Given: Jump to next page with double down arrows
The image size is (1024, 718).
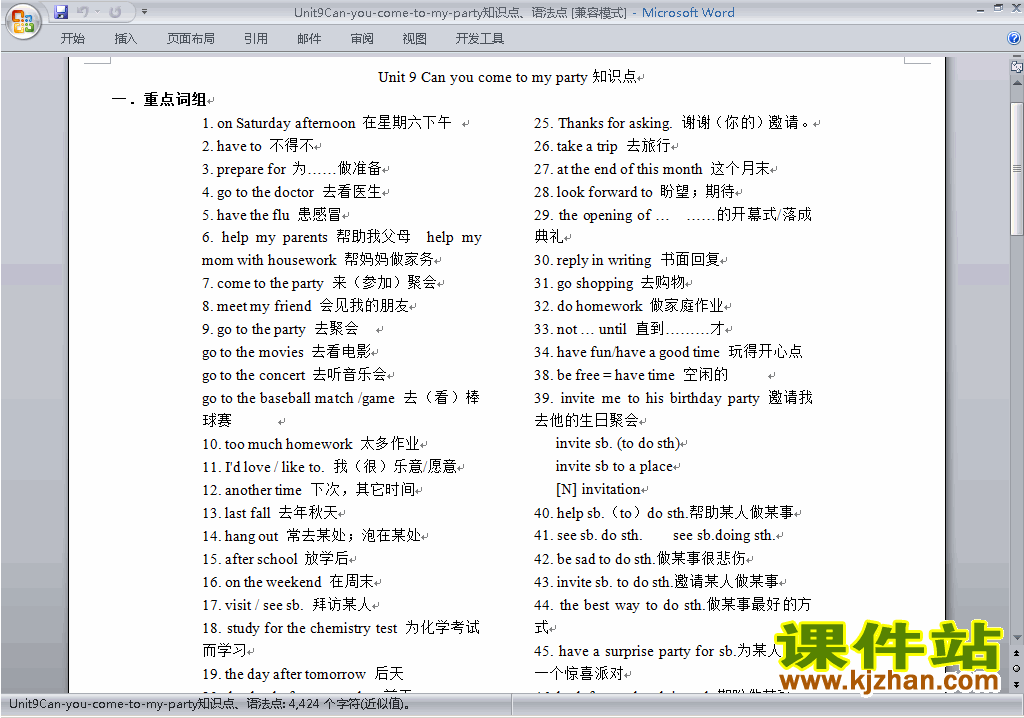Looking at the screenshot, I should (1016, 684).
